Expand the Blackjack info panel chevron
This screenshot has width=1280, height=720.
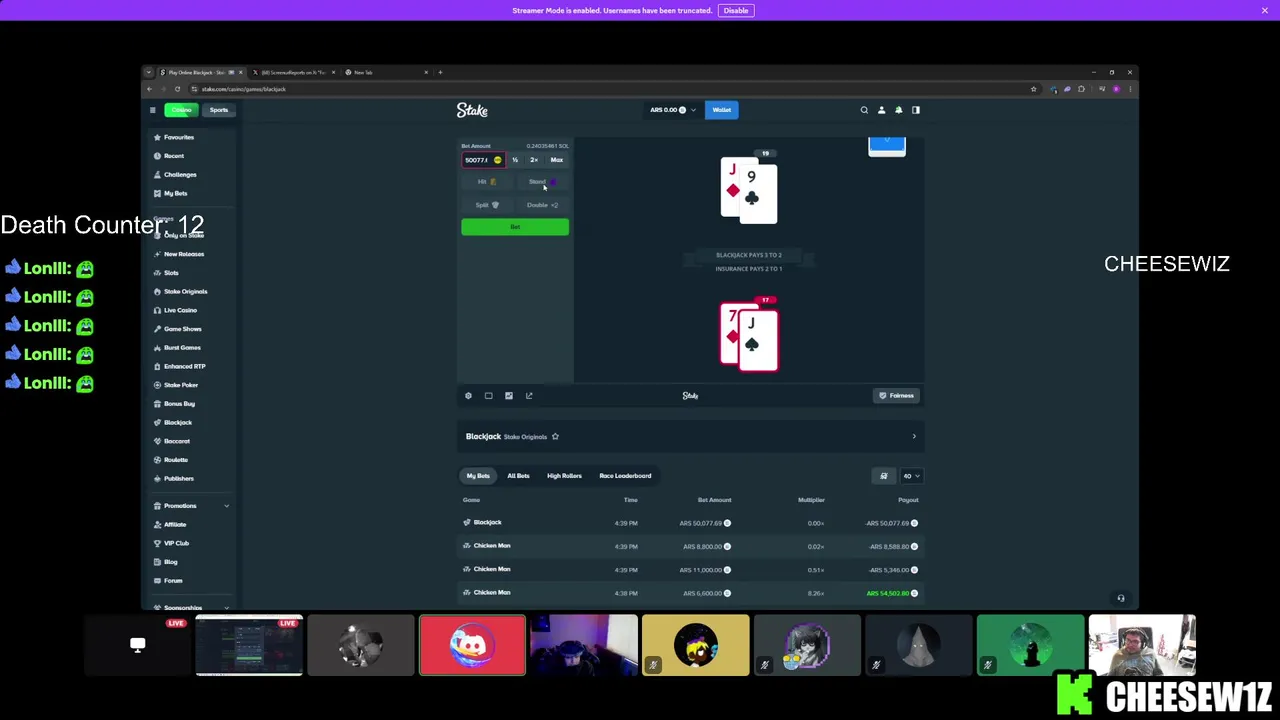[913, 436]
